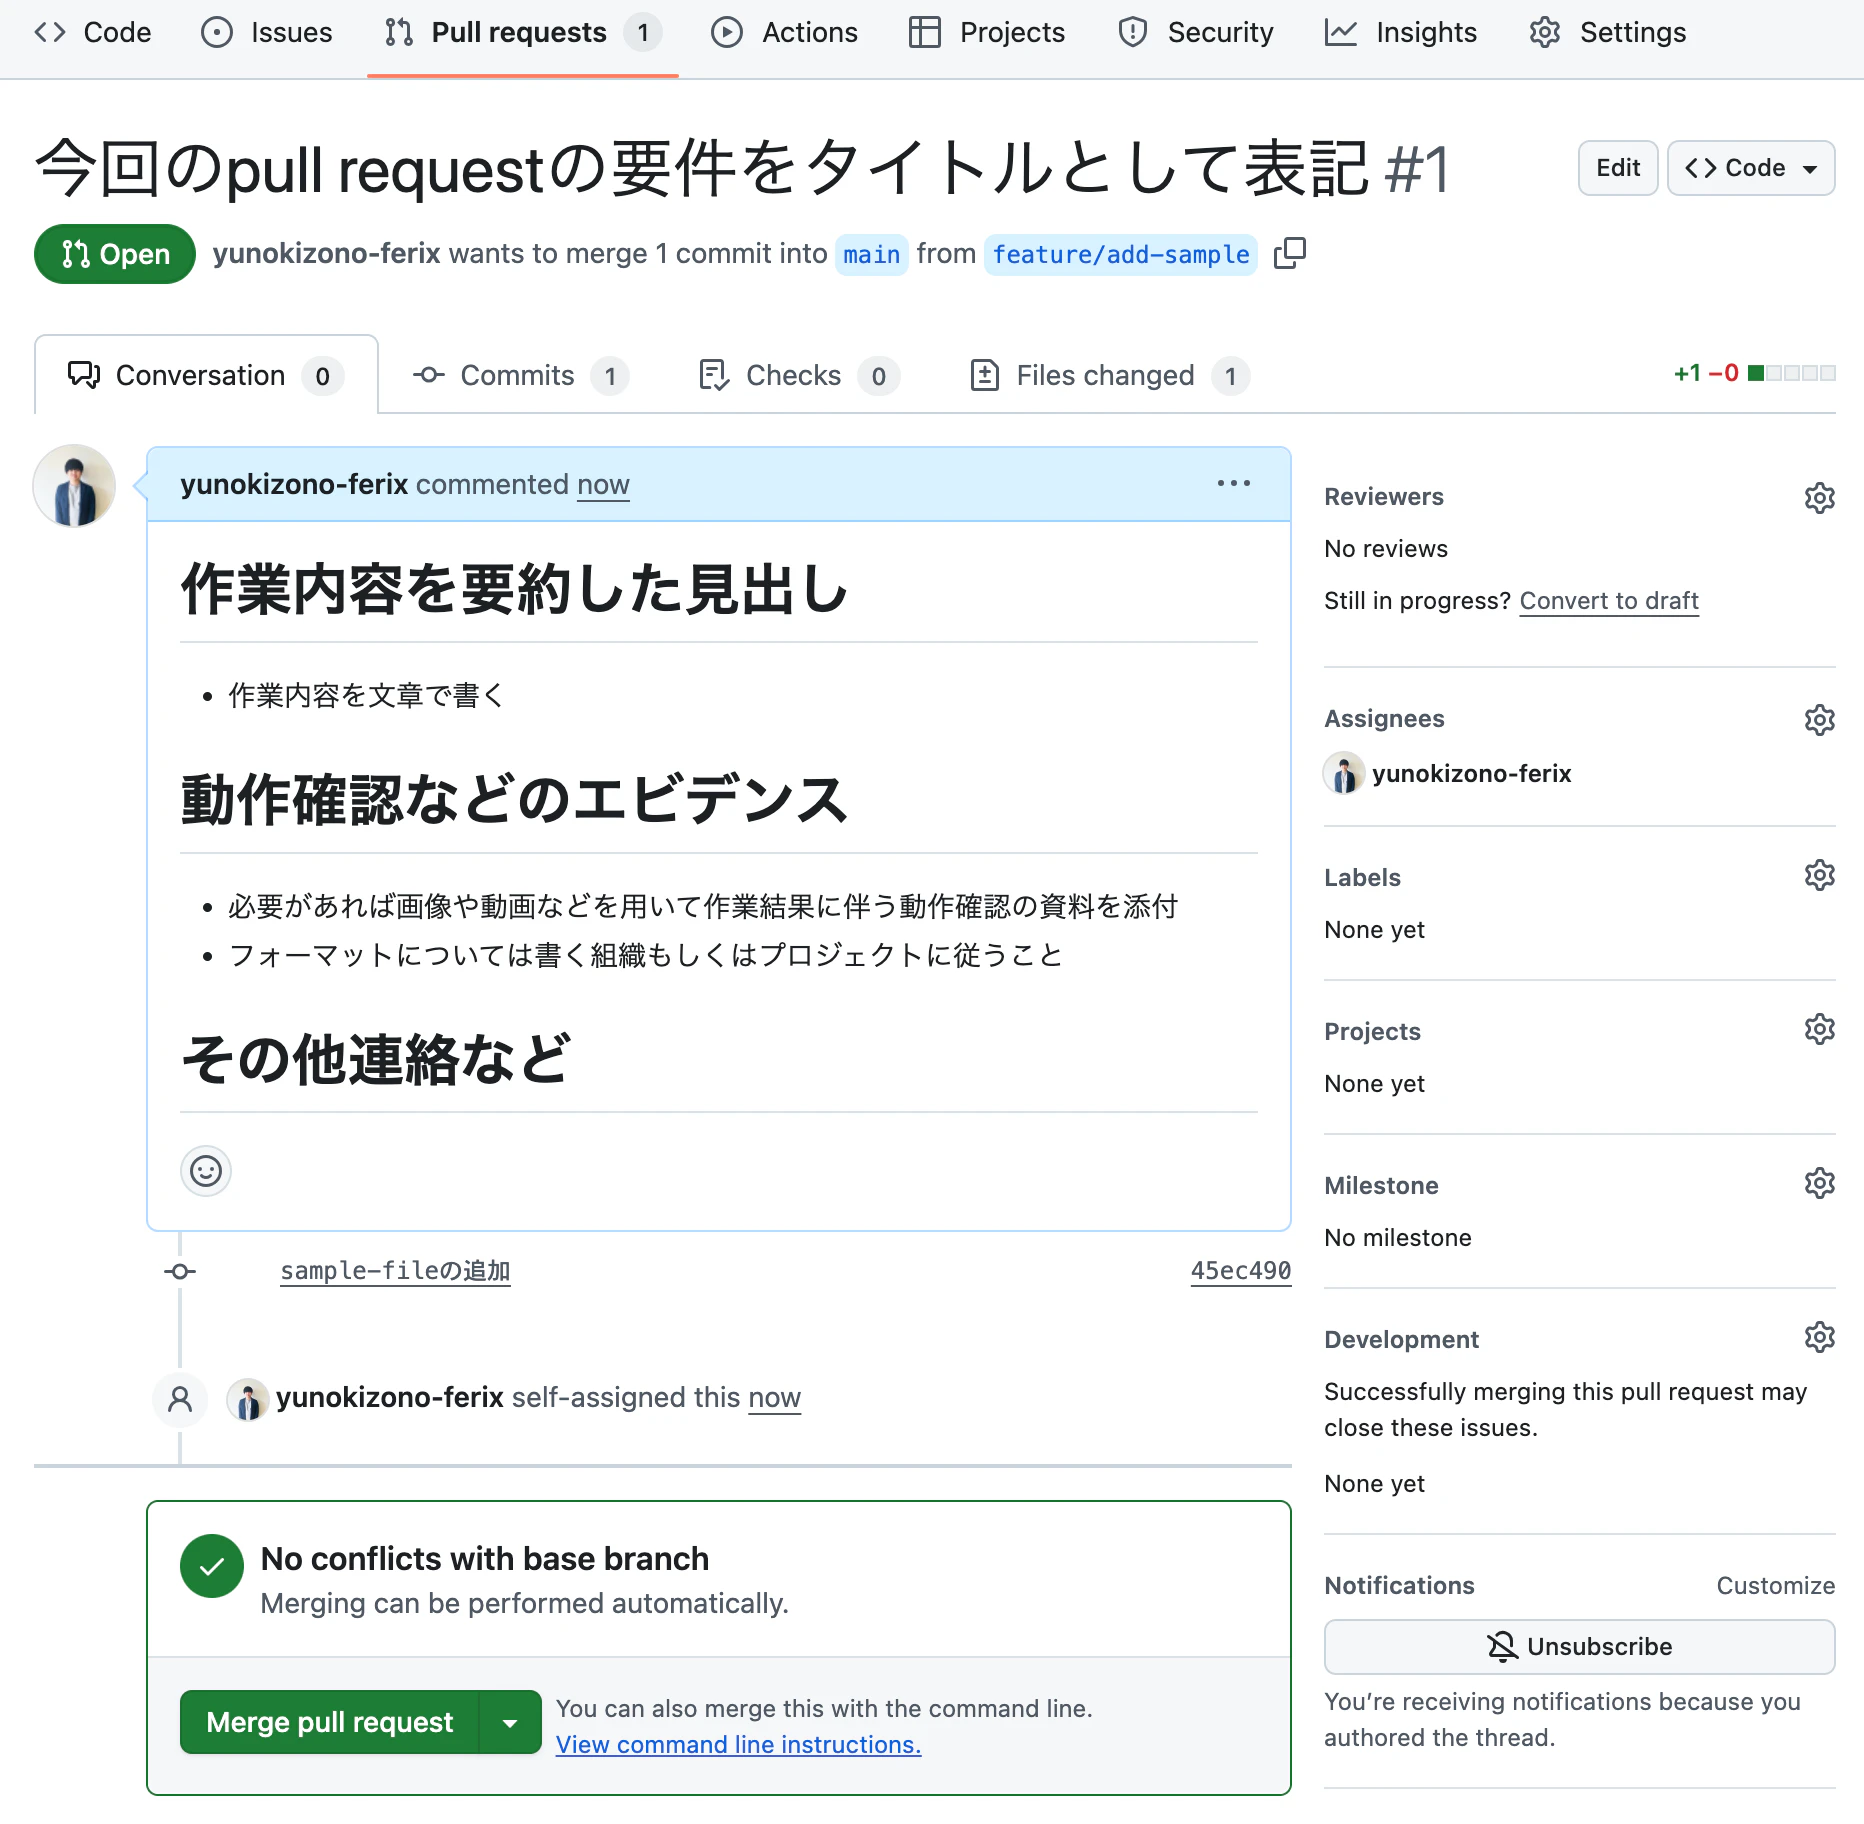View command line instructions link
The image size is (1864, 1824).
point(738,1744)
